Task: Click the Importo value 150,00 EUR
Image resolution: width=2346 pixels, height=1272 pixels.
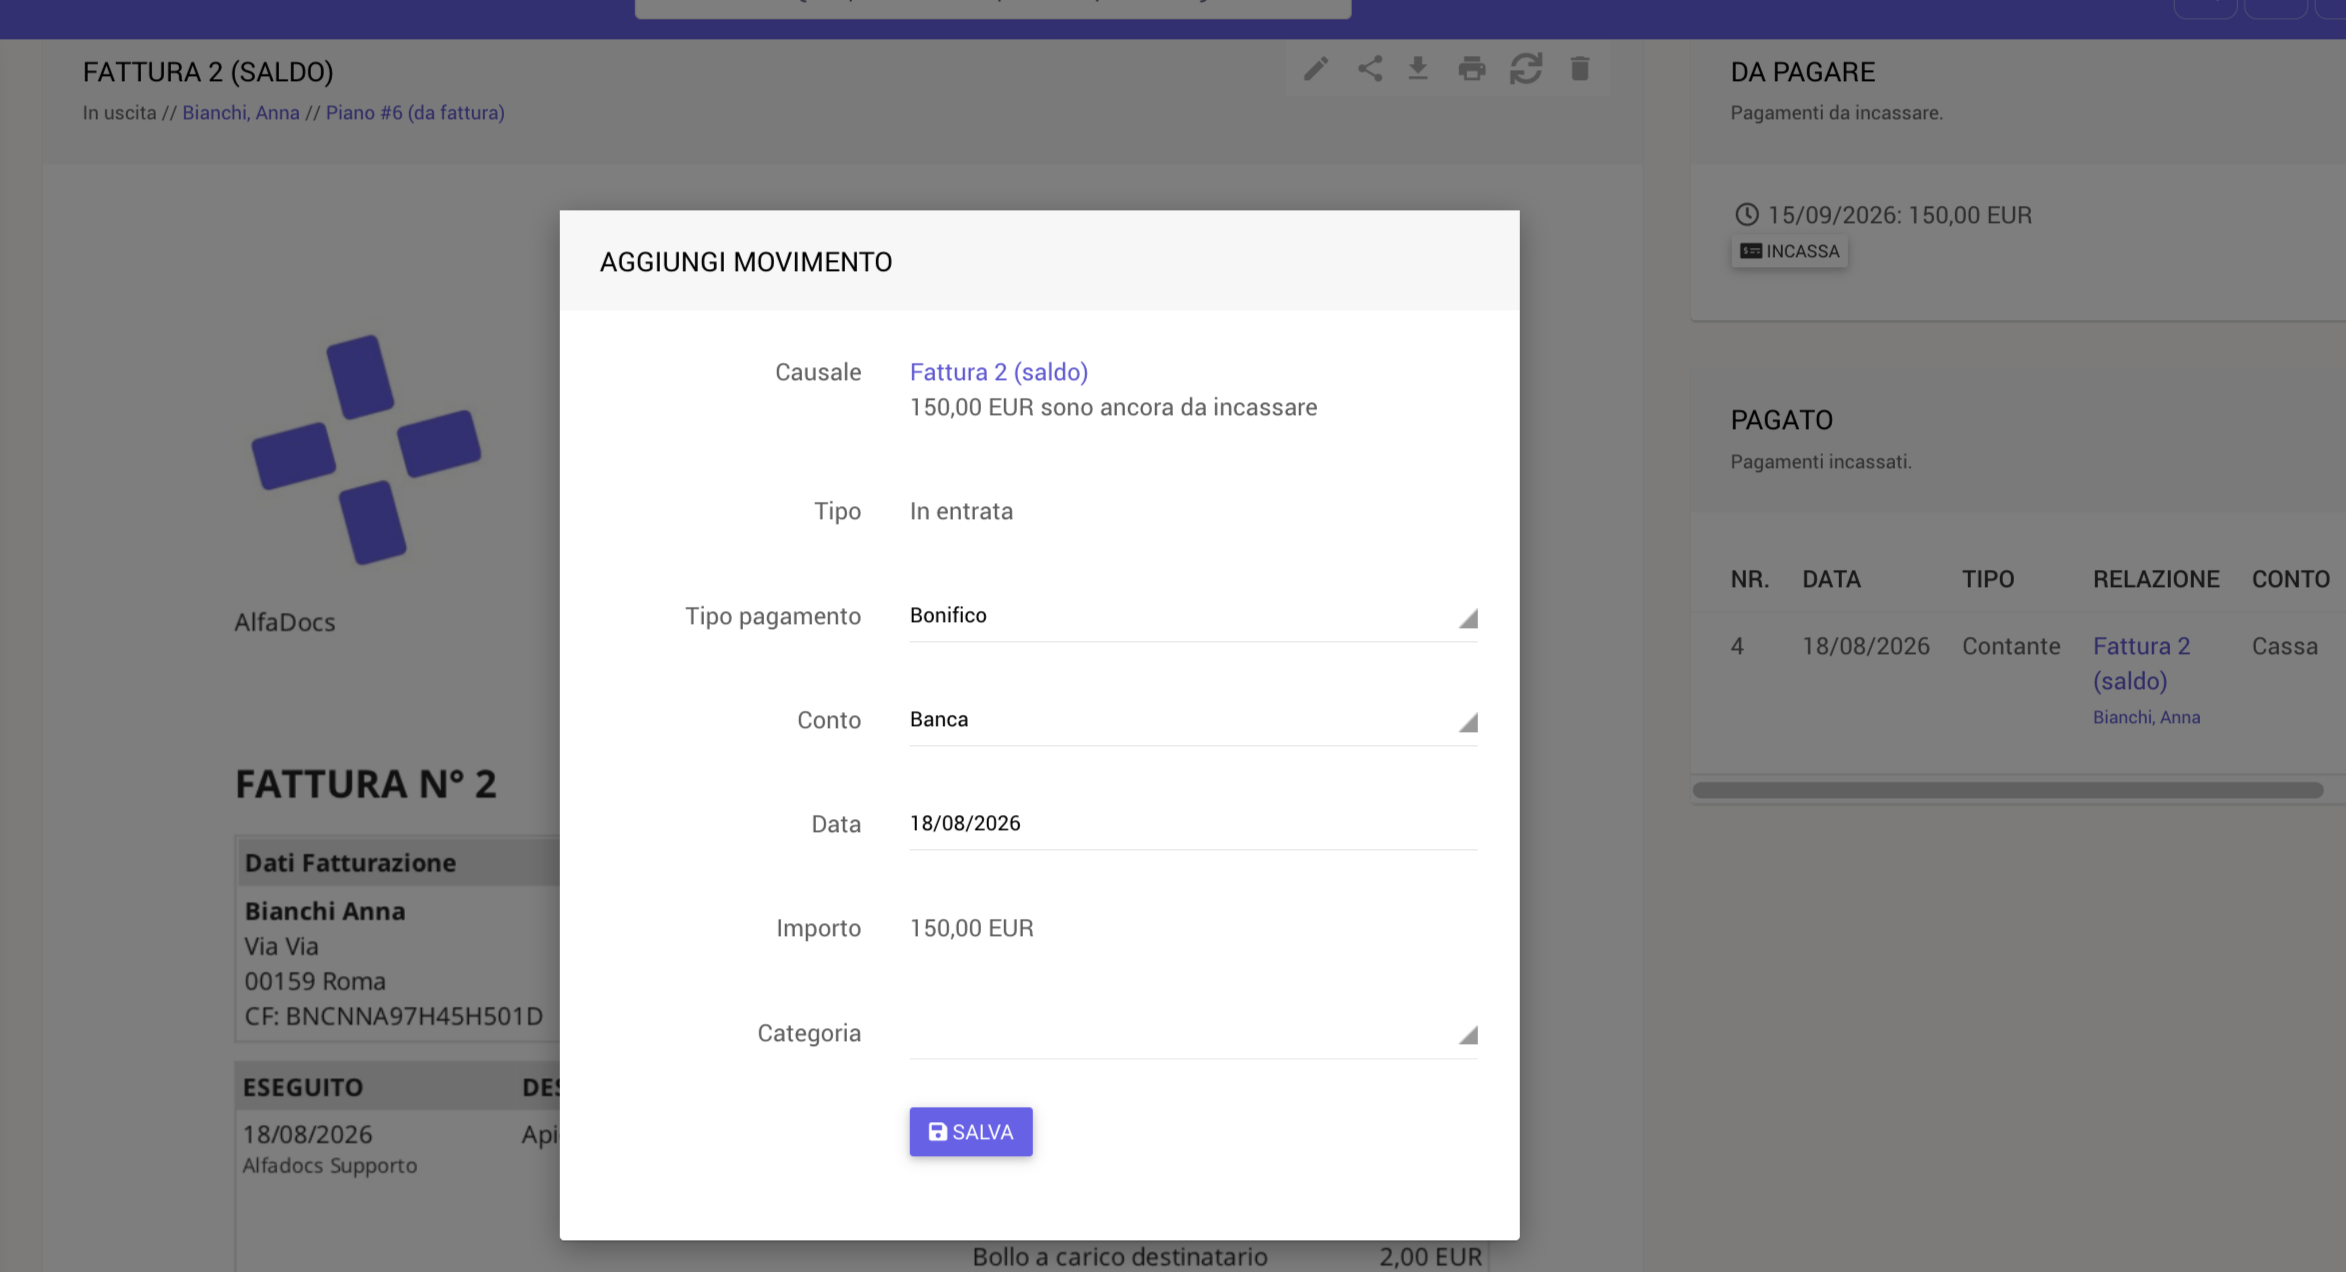Action: (972, 929)
